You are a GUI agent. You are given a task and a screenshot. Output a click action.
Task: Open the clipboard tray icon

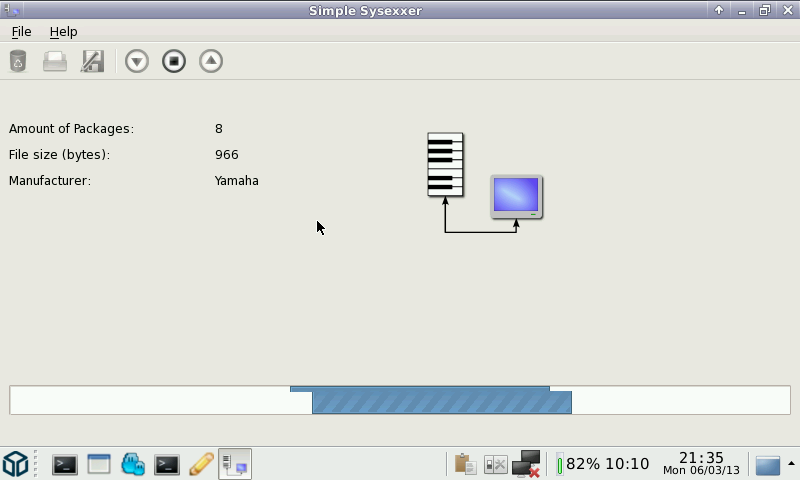465,464
